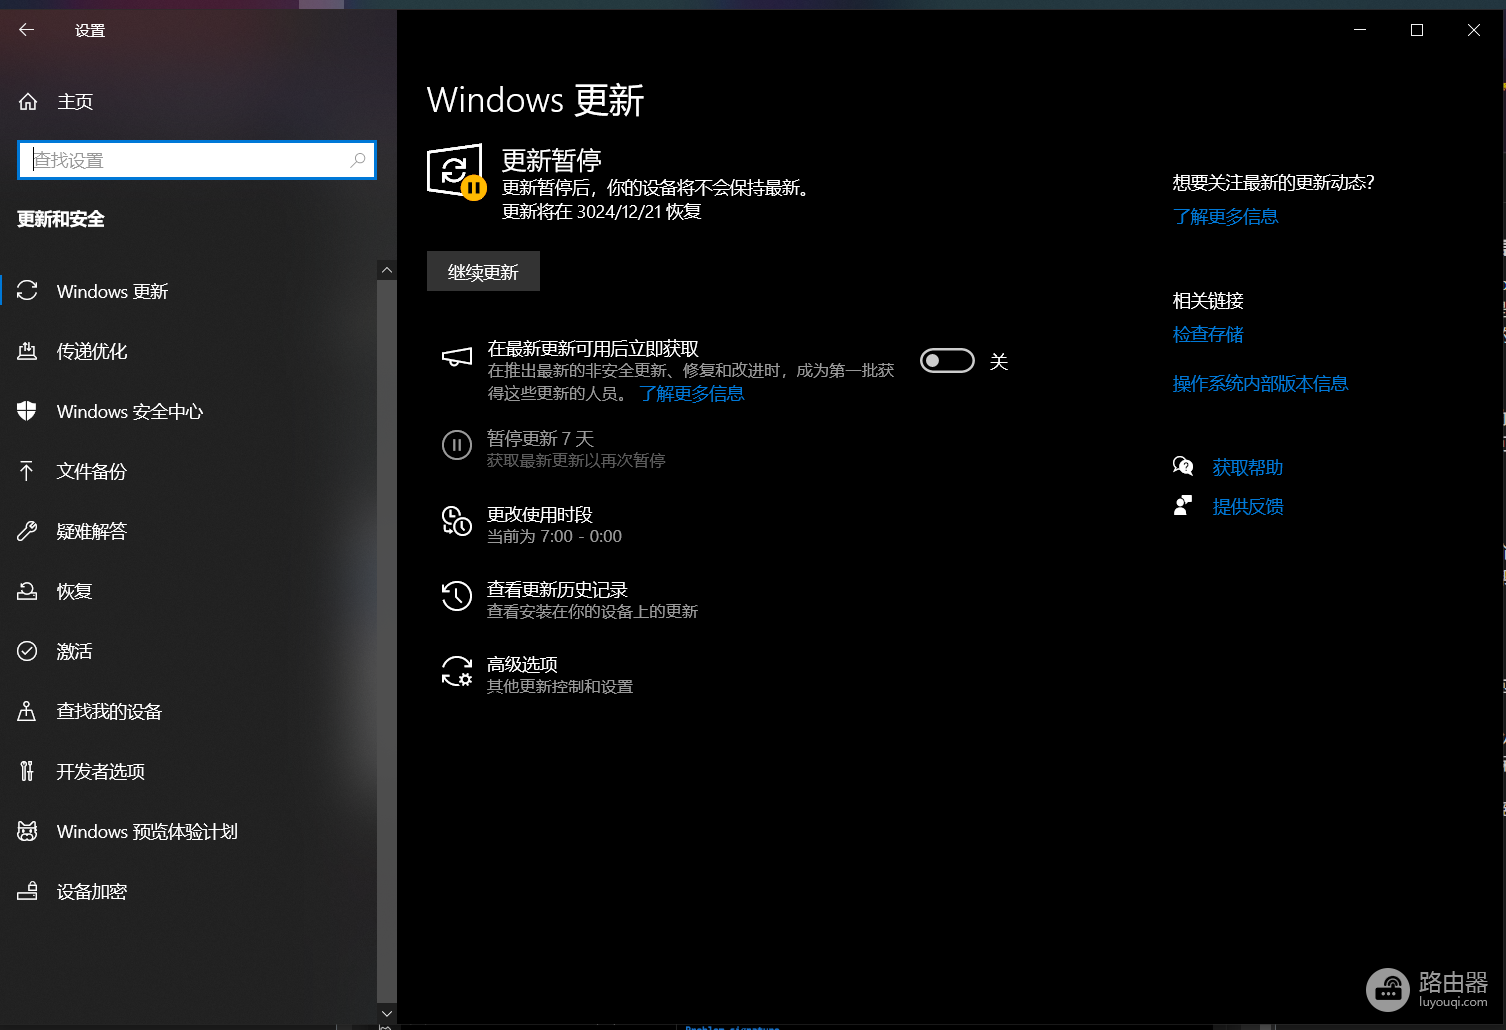Click the gear-sync icon for 高级选项
1506x1030 pixels.
(457, 671)
